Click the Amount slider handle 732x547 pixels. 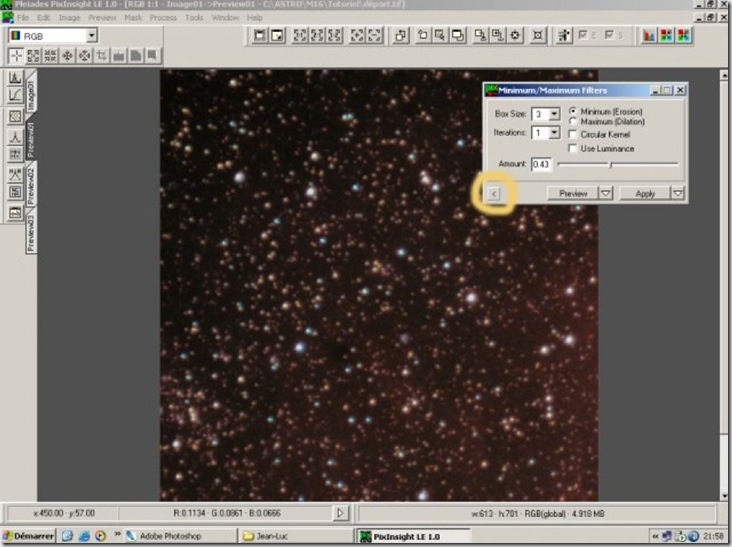(611, 164)
